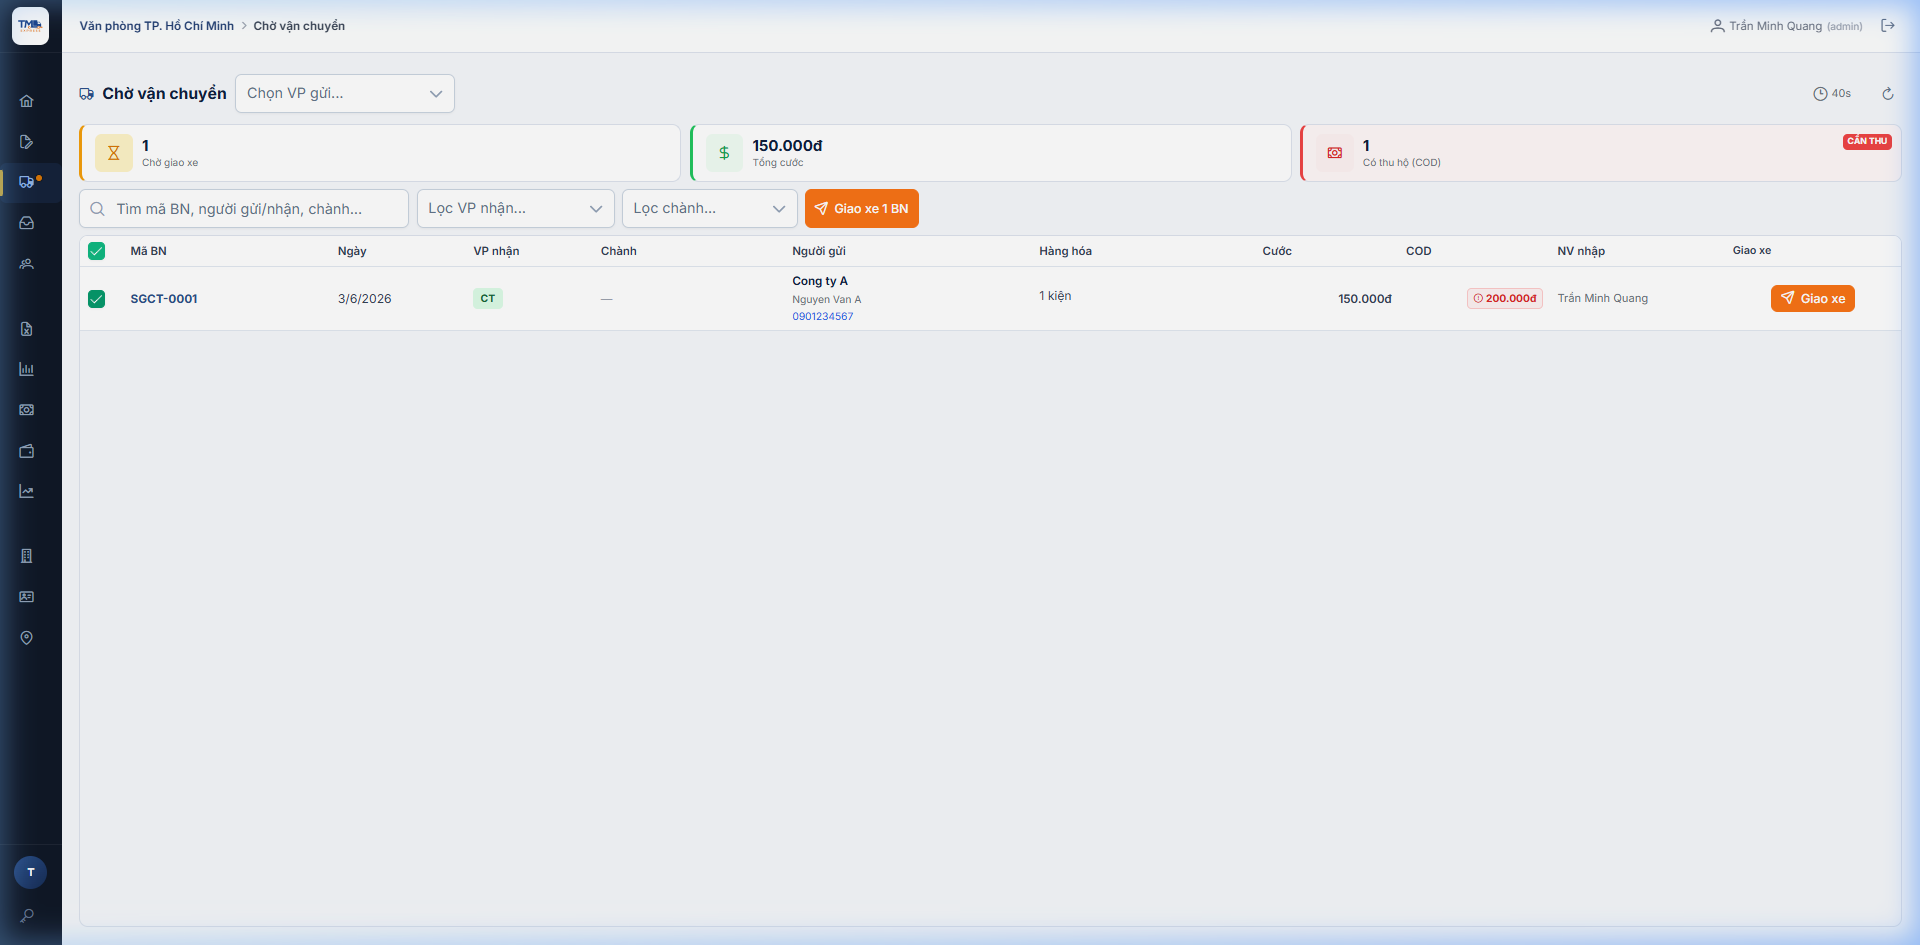Click the Chờ vận chuyển page title
The width and height of the screenshot is (1920, 945).
tap(164, 94)
